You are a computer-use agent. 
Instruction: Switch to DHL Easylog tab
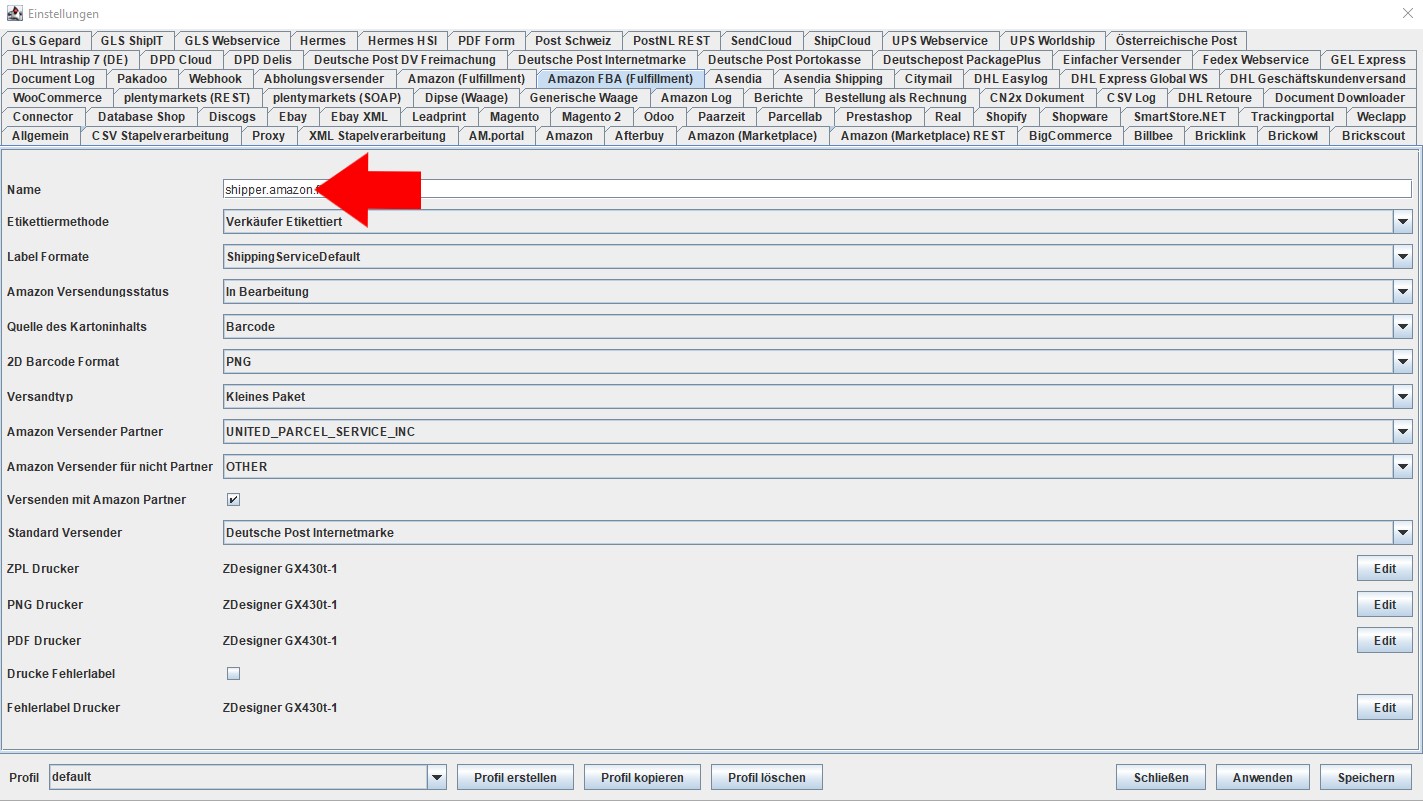tap(1011, 79)
